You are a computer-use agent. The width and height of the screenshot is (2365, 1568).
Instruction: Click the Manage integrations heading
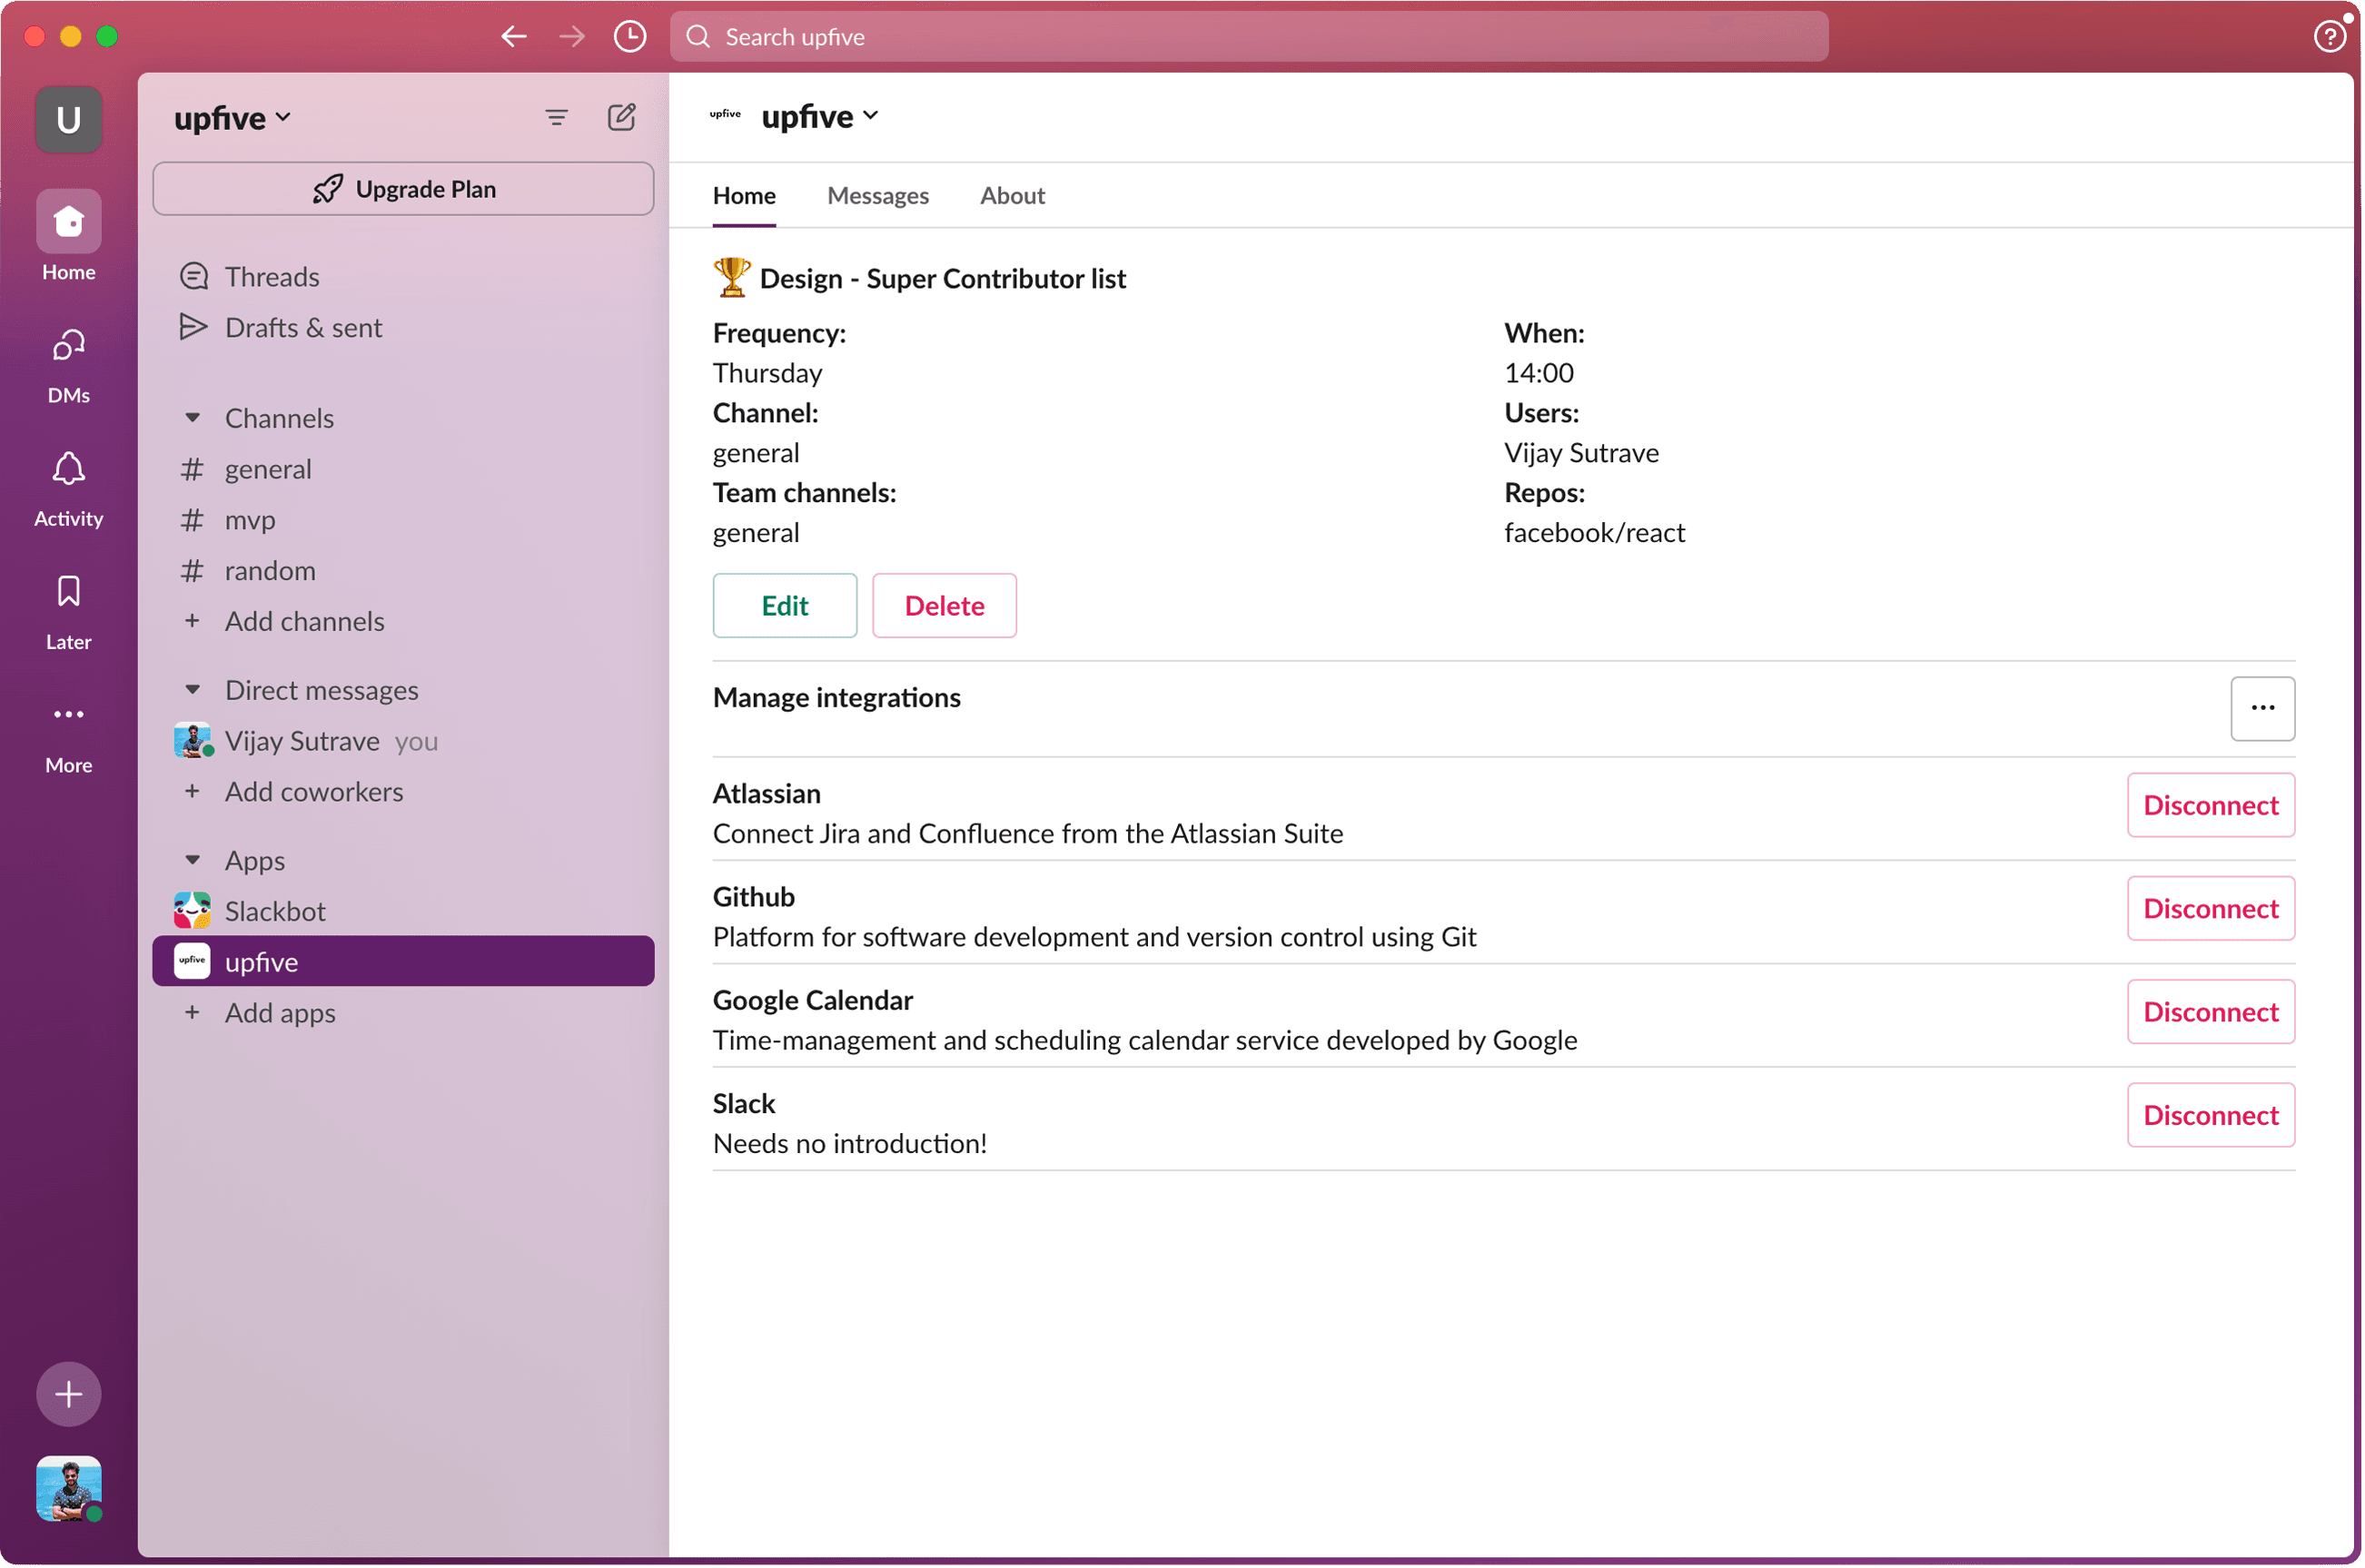pos(837,697)
